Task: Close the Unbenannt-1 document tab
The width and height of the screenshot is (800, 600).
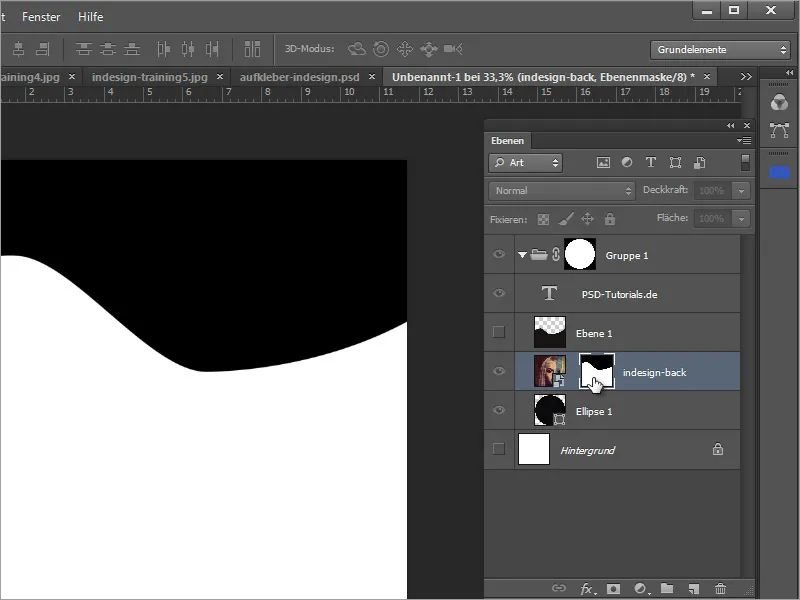Action: (x=707, y=77)
